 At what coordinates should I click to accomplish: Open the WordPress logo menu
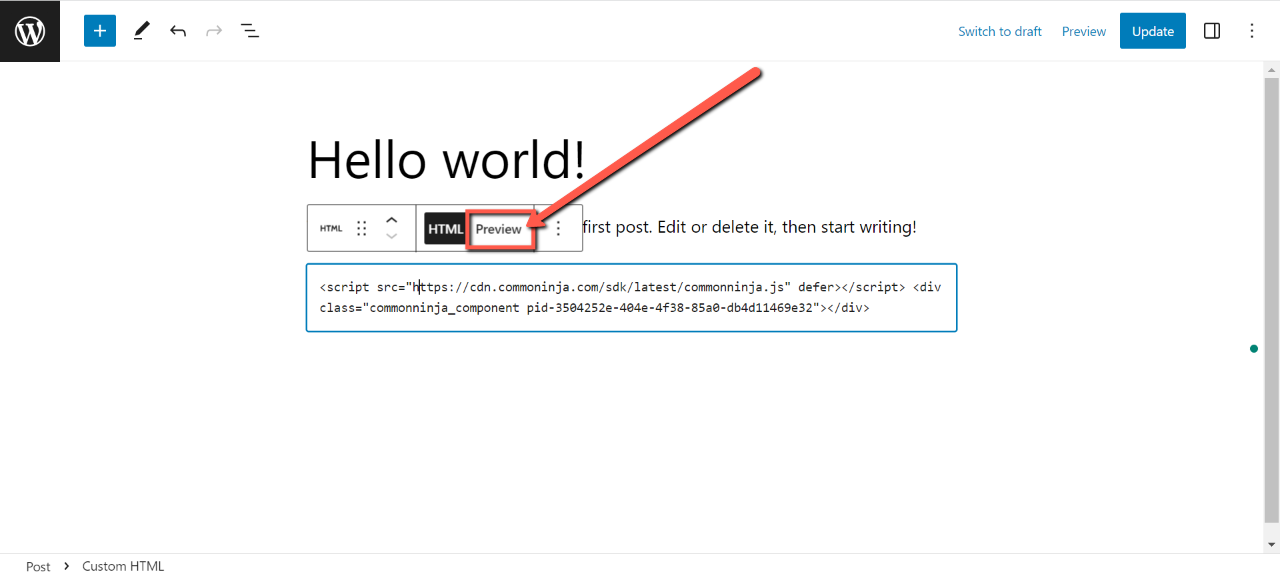click(30, 31)
